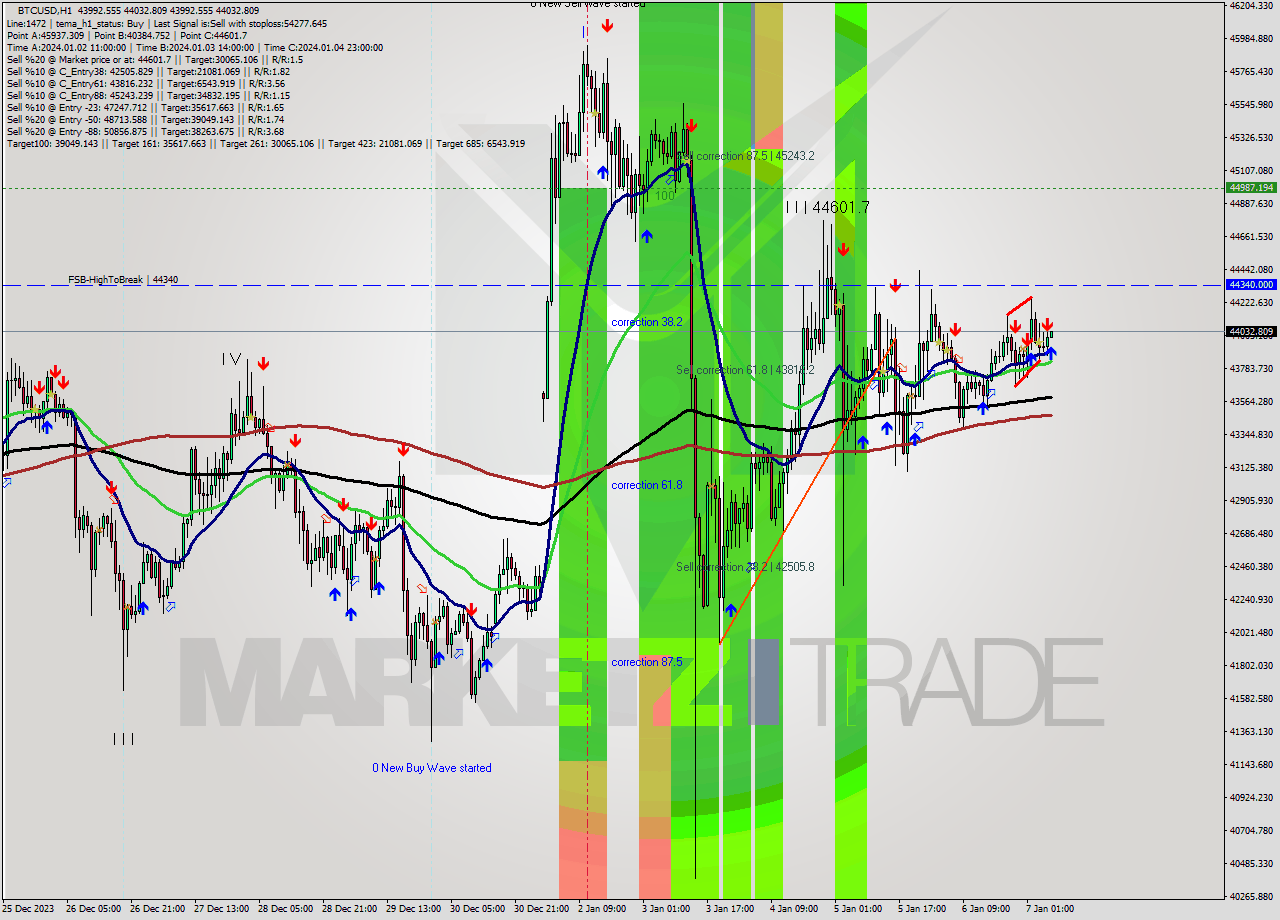Image resolution: width=1280 pixels, height=920 pixels.
Task: Click the 'I V' wave label
Action: point(232,358)
